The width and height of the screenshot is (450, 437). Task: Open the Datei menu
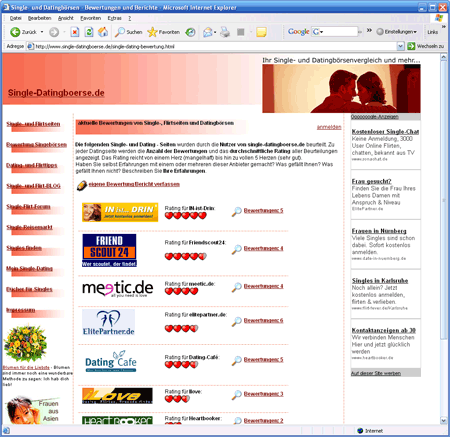(x=15, y=18)
